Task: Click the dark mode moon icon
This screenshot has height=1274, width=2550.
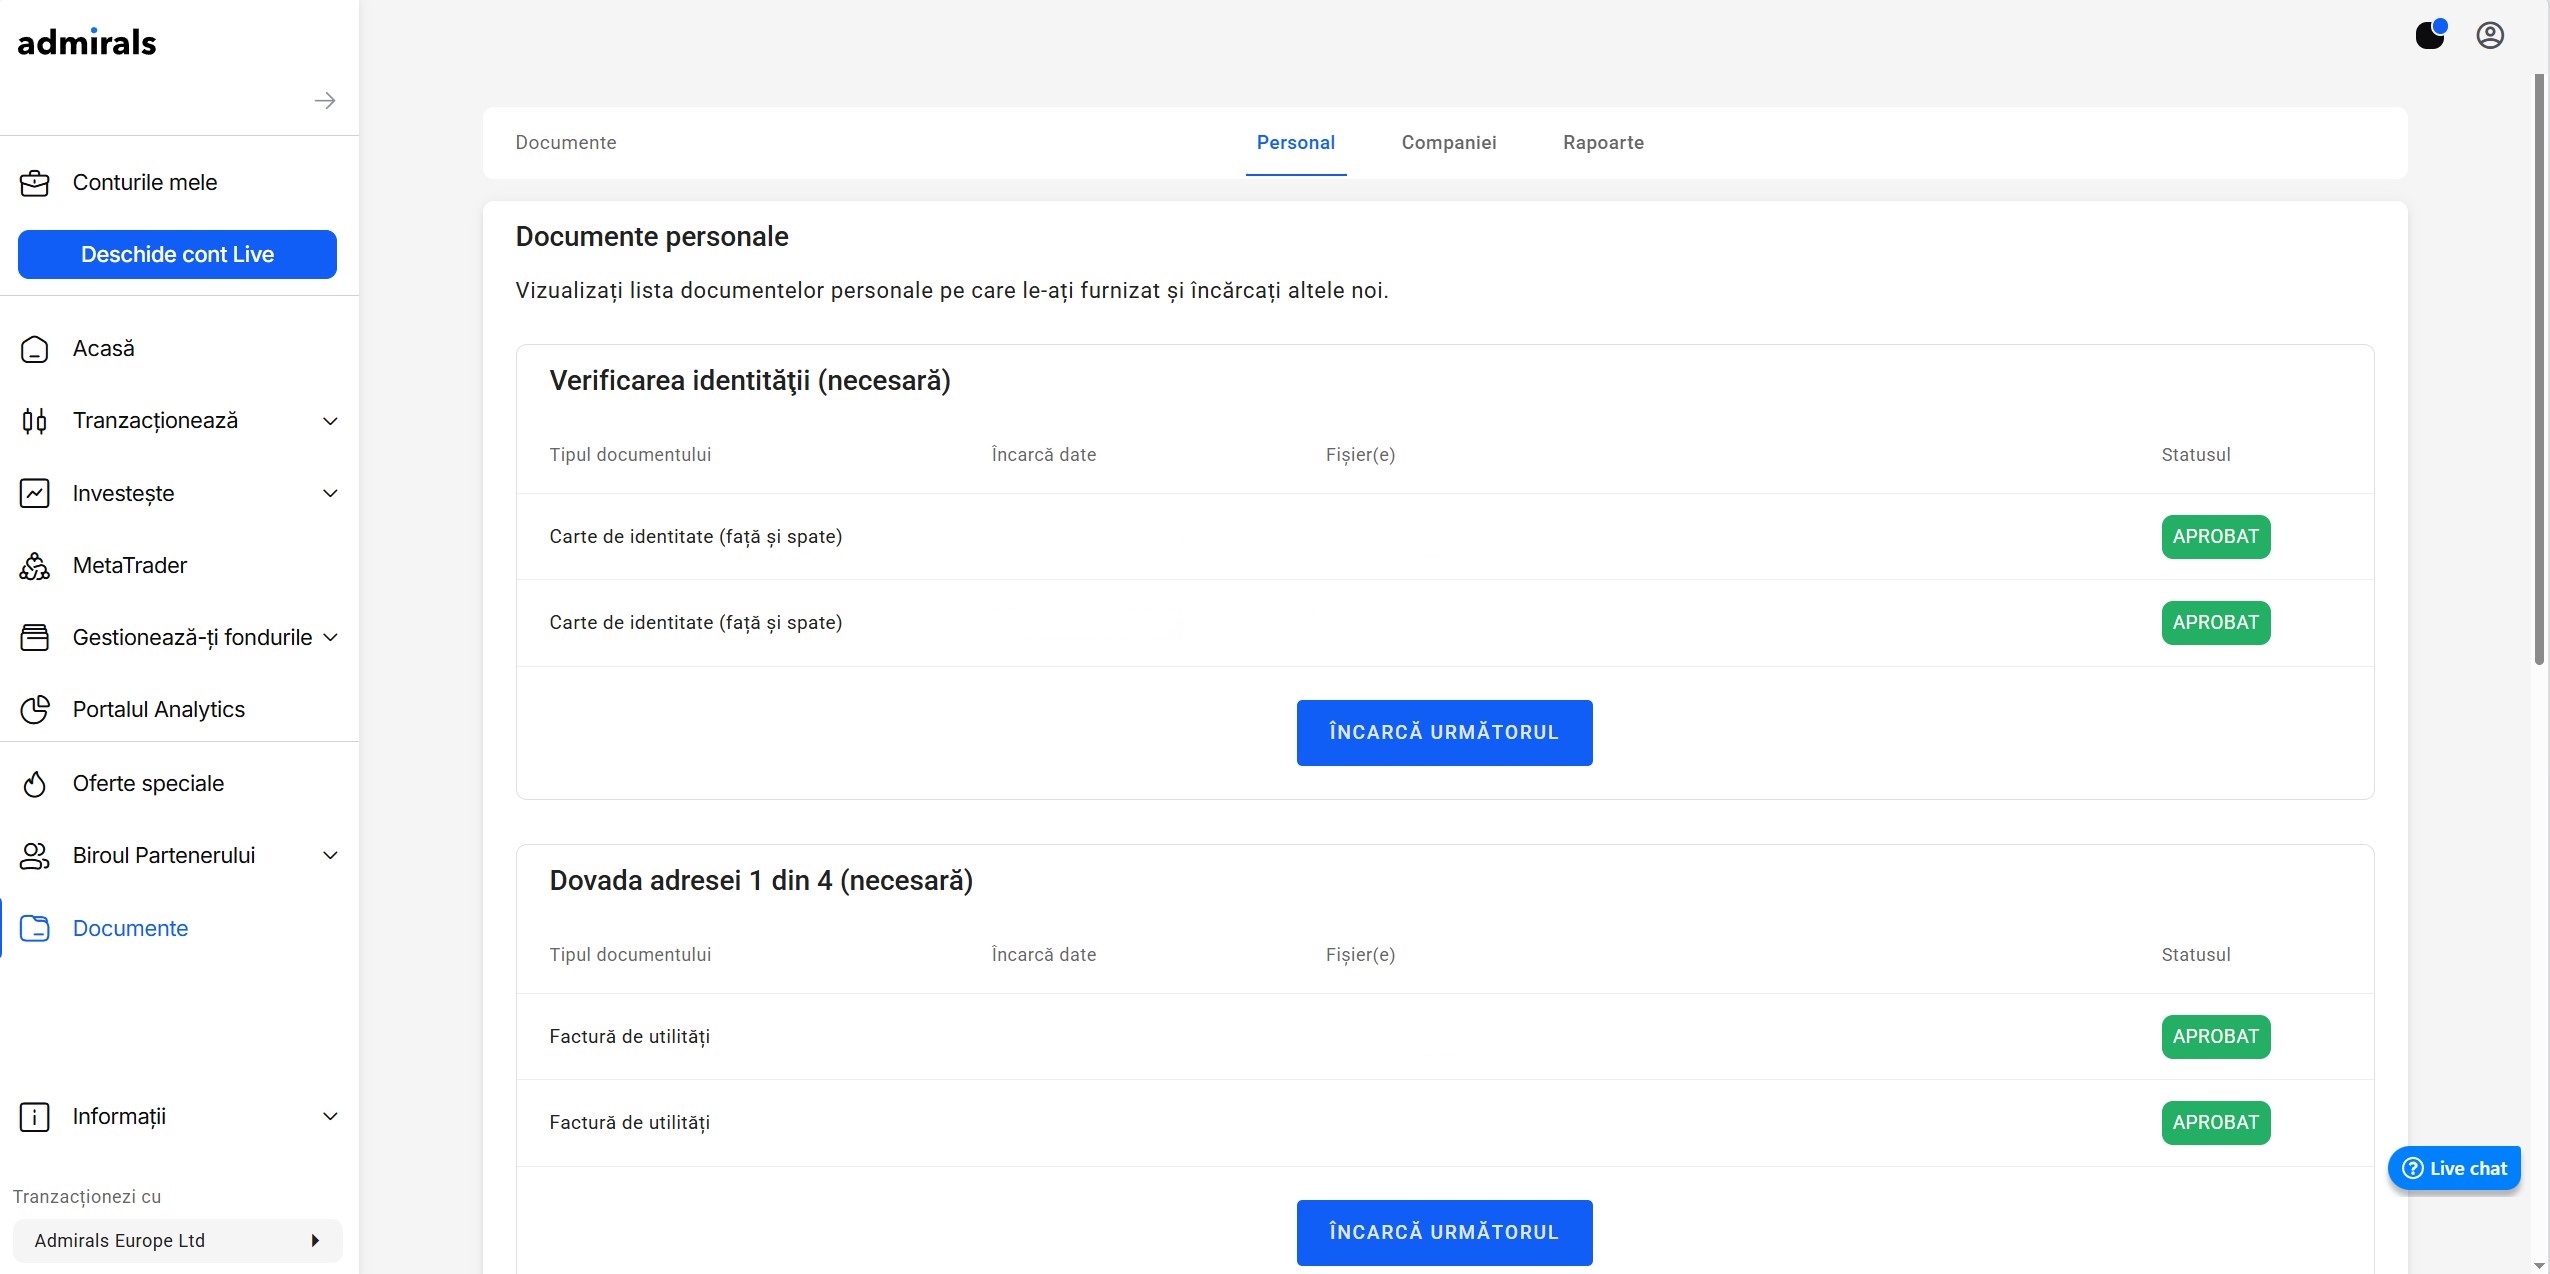Action: pos(2430,35)
